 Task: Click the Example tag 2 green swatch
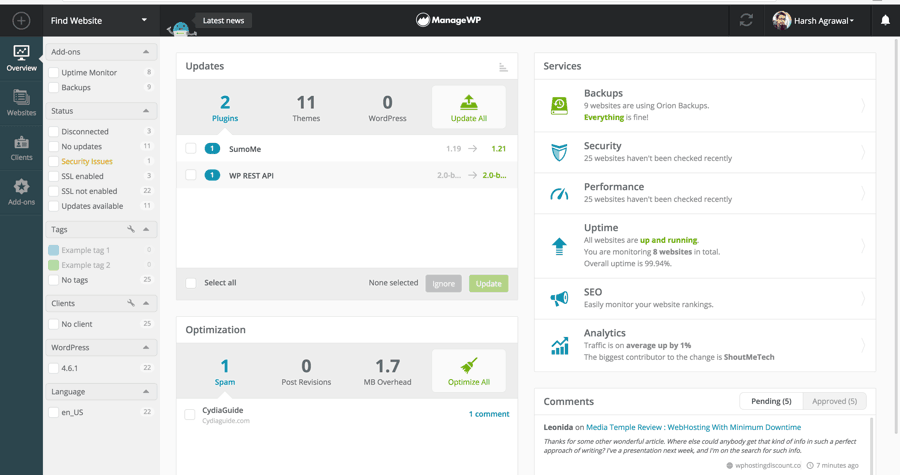click(x=53, y=265)
